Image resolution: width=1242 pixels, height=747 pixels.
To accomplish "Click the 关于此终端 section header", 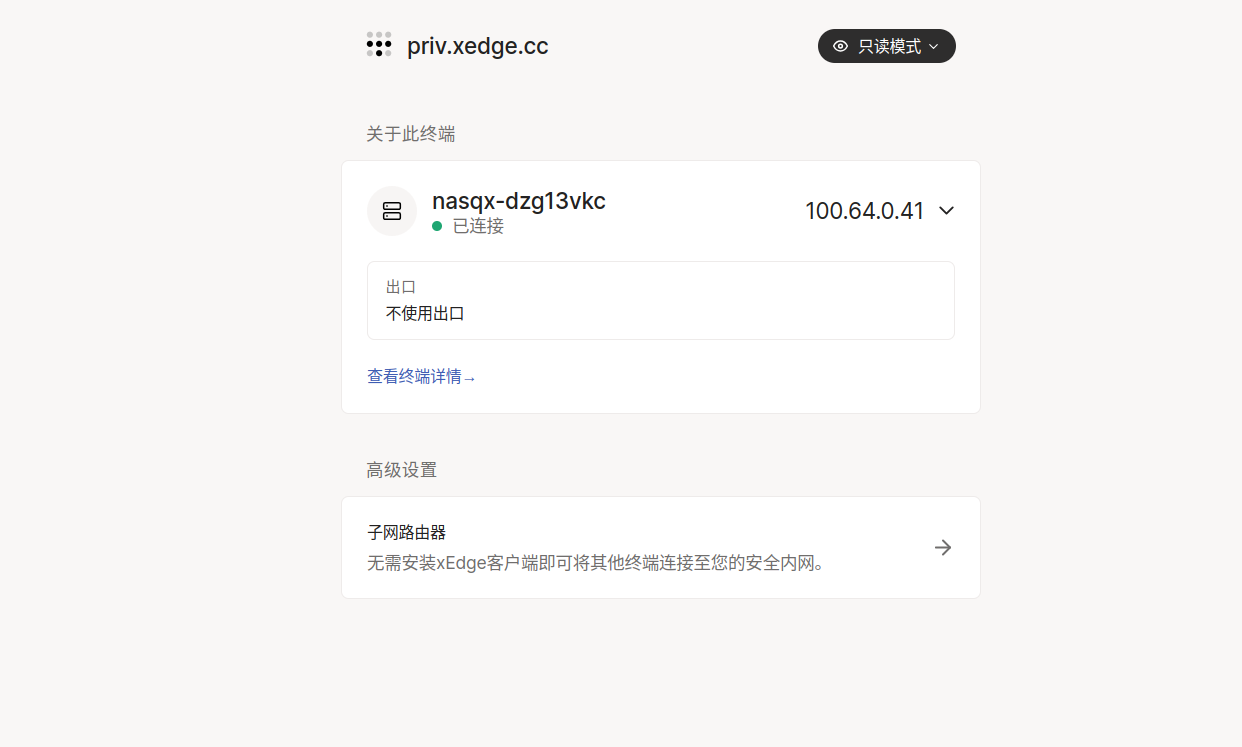I will (410, 134).
